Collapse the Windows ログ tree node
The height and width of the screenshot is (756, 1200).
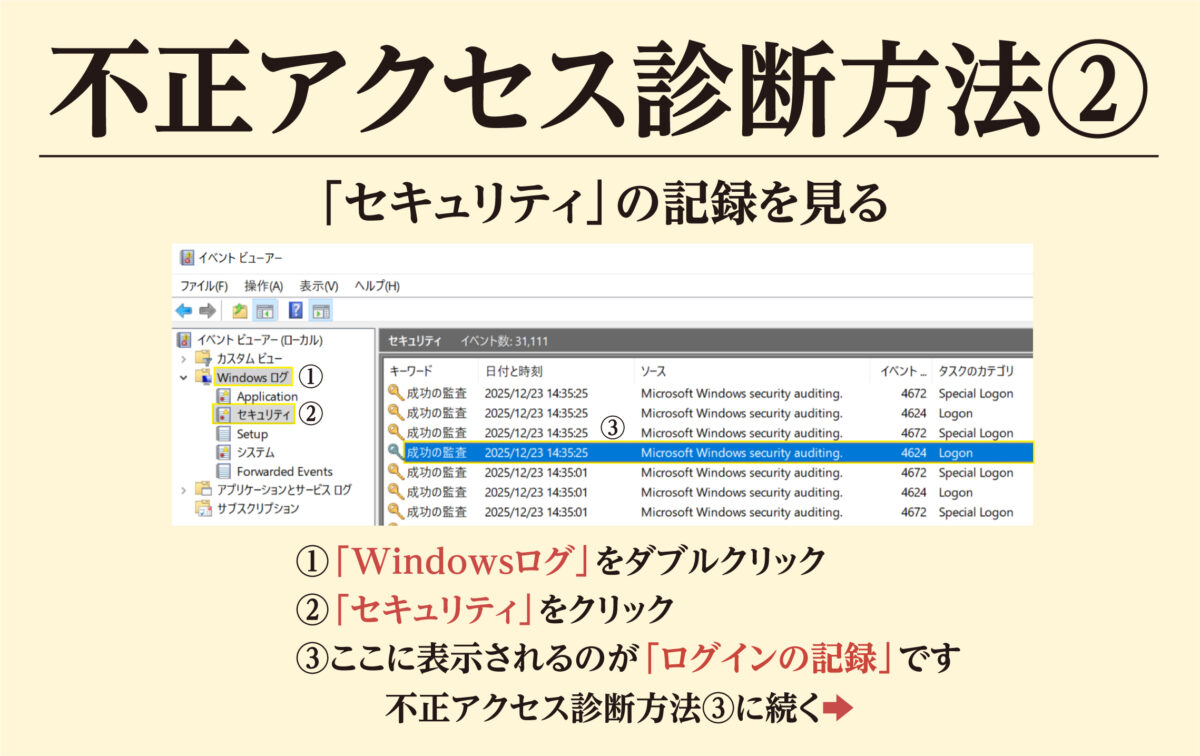point(184,378)
